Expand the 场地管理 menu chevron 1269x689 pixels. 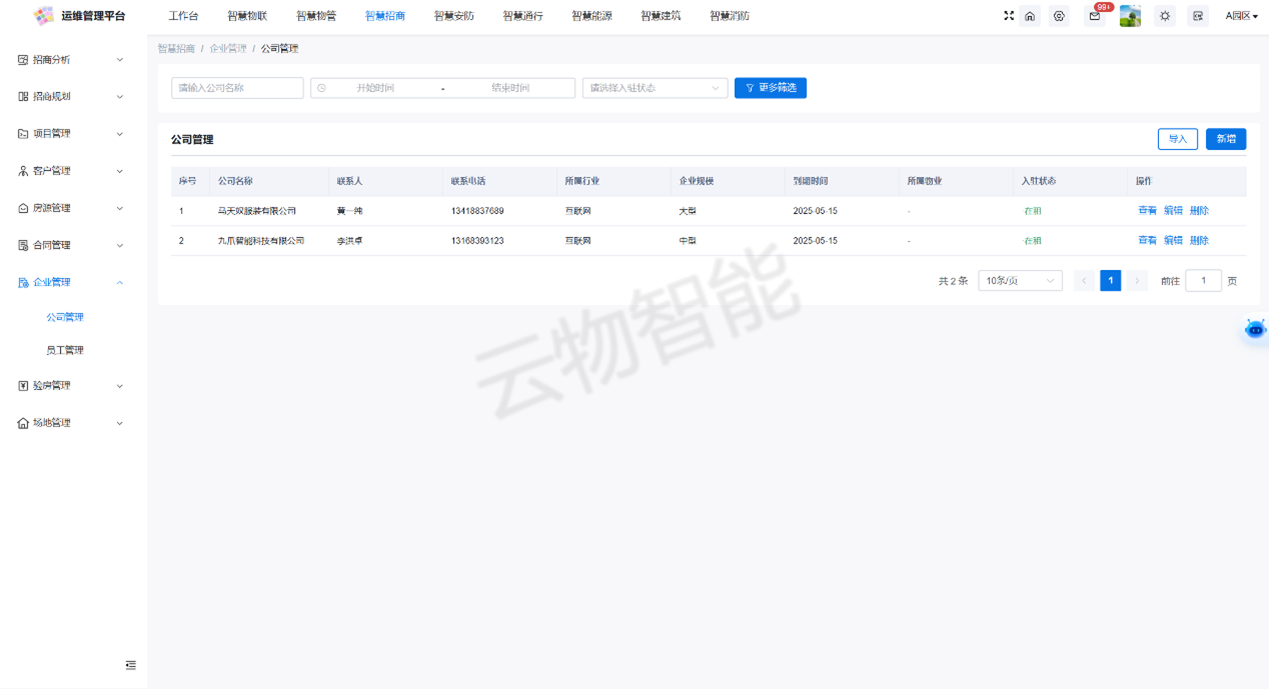coord(120,423)
